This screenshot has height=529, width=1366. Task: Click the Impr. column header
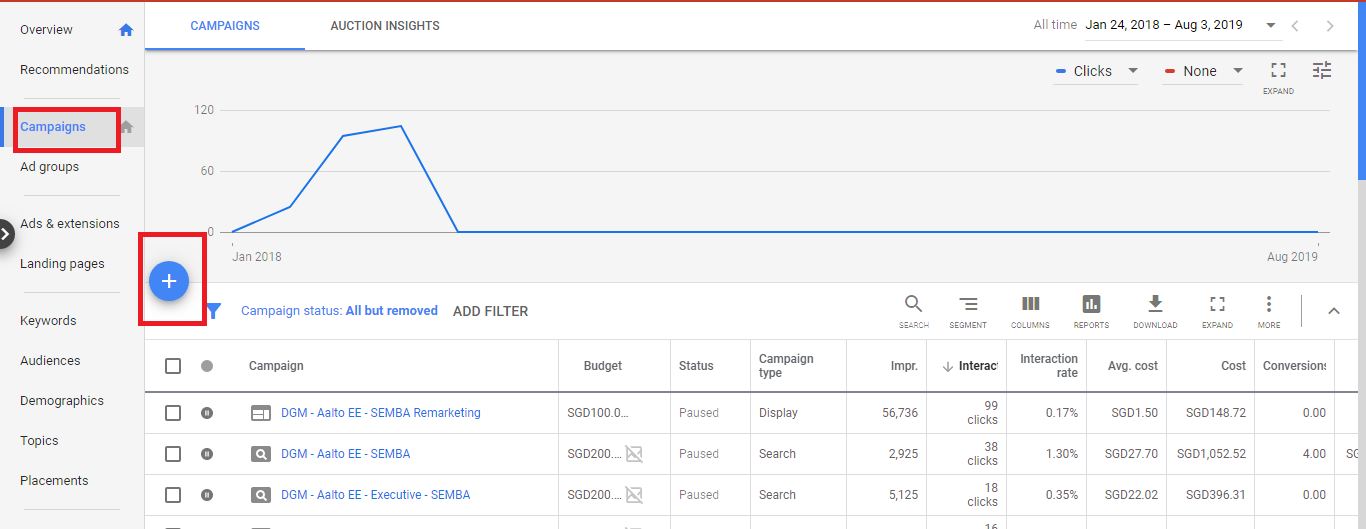(904, 366)
